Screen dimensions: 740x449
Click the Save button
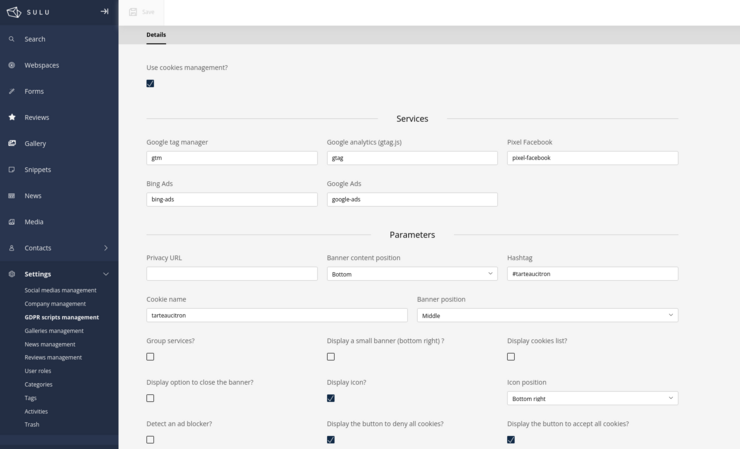coord(142,12)
